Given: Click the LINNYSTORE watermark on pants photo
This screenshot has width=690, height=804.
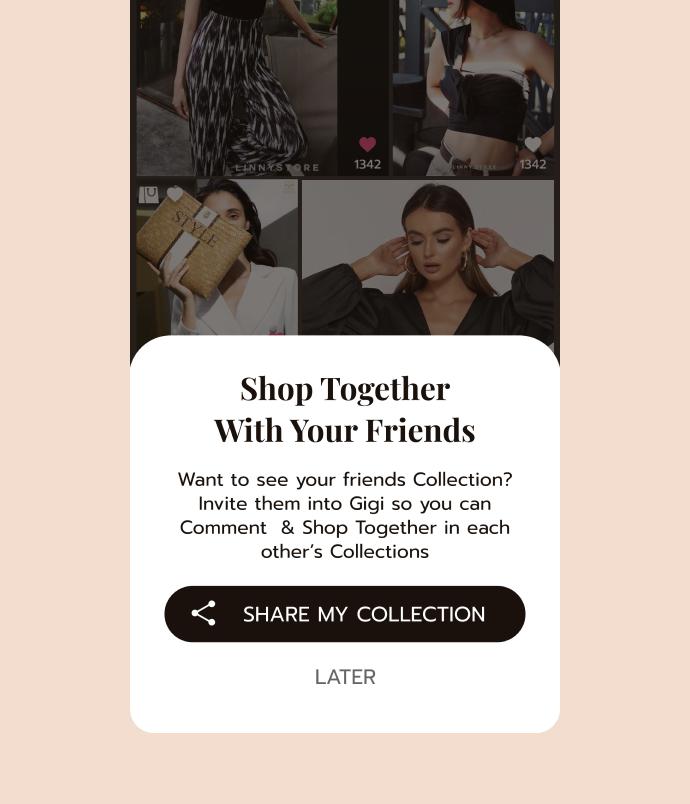Looking at the screenshot, I should click(x=277, y=168).
